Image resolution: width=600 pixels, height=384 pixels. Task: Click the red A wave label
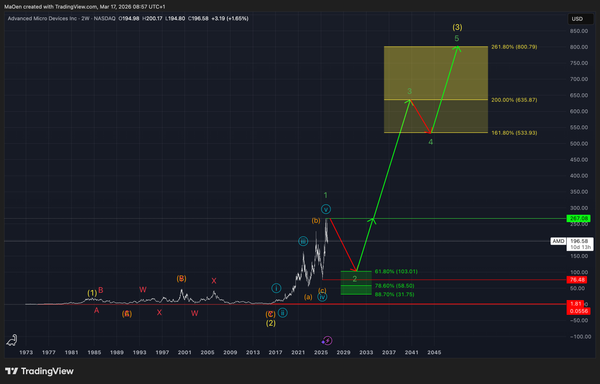pyautogui.click(x=96, y=311)
